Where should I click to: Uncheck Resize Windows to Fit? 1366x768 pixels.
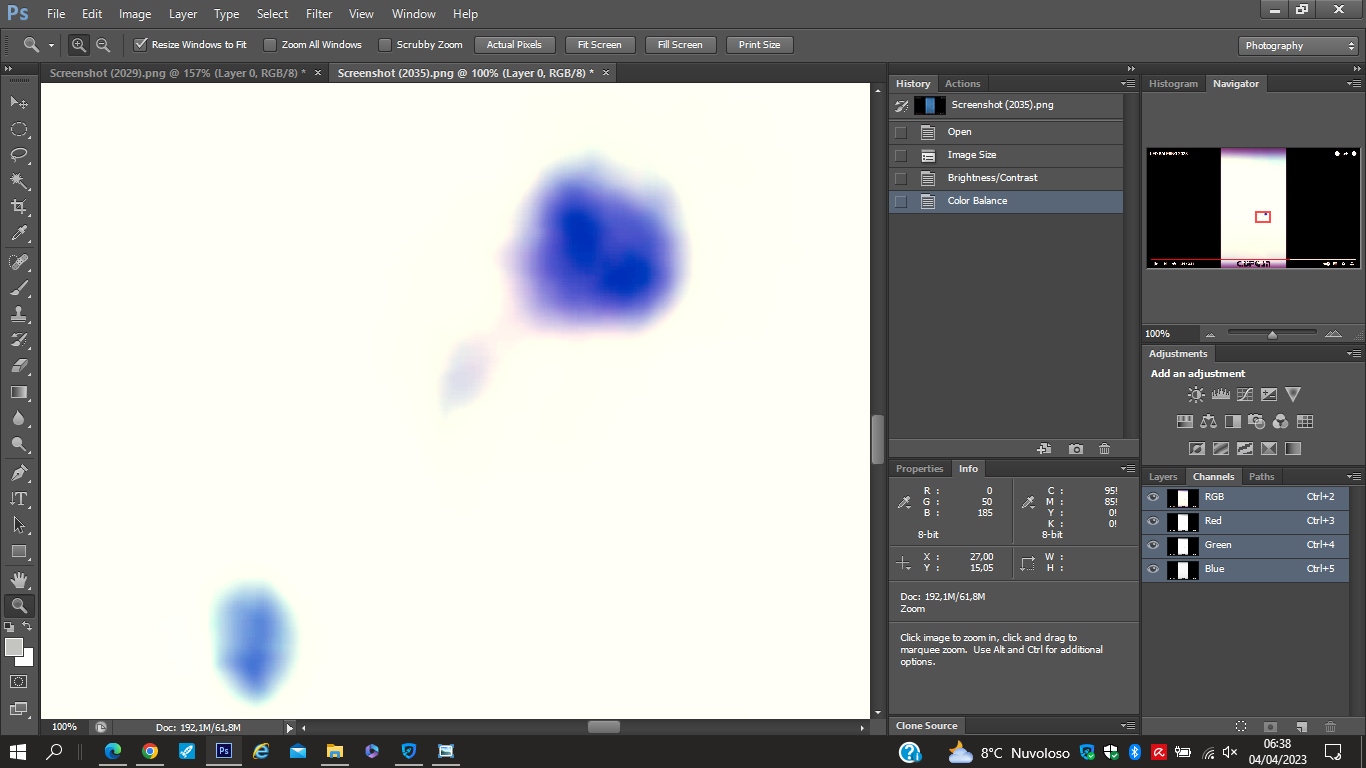tap(141, 45)
